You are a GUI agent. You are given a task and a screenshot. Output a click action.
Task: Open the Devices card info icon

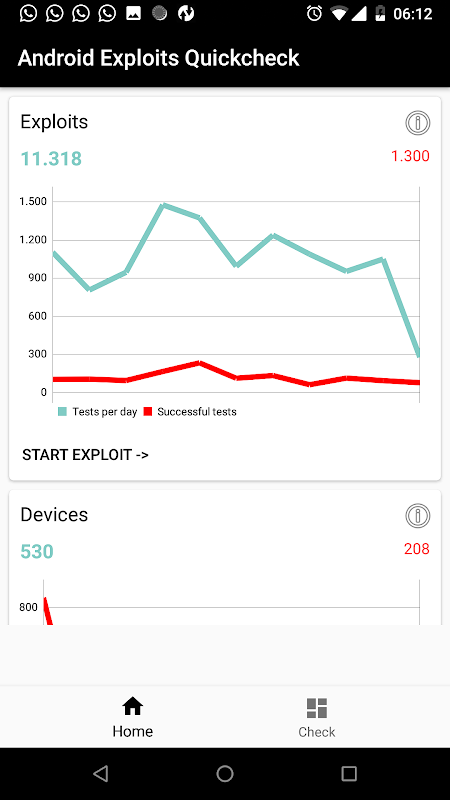click(x=418, y=516)
